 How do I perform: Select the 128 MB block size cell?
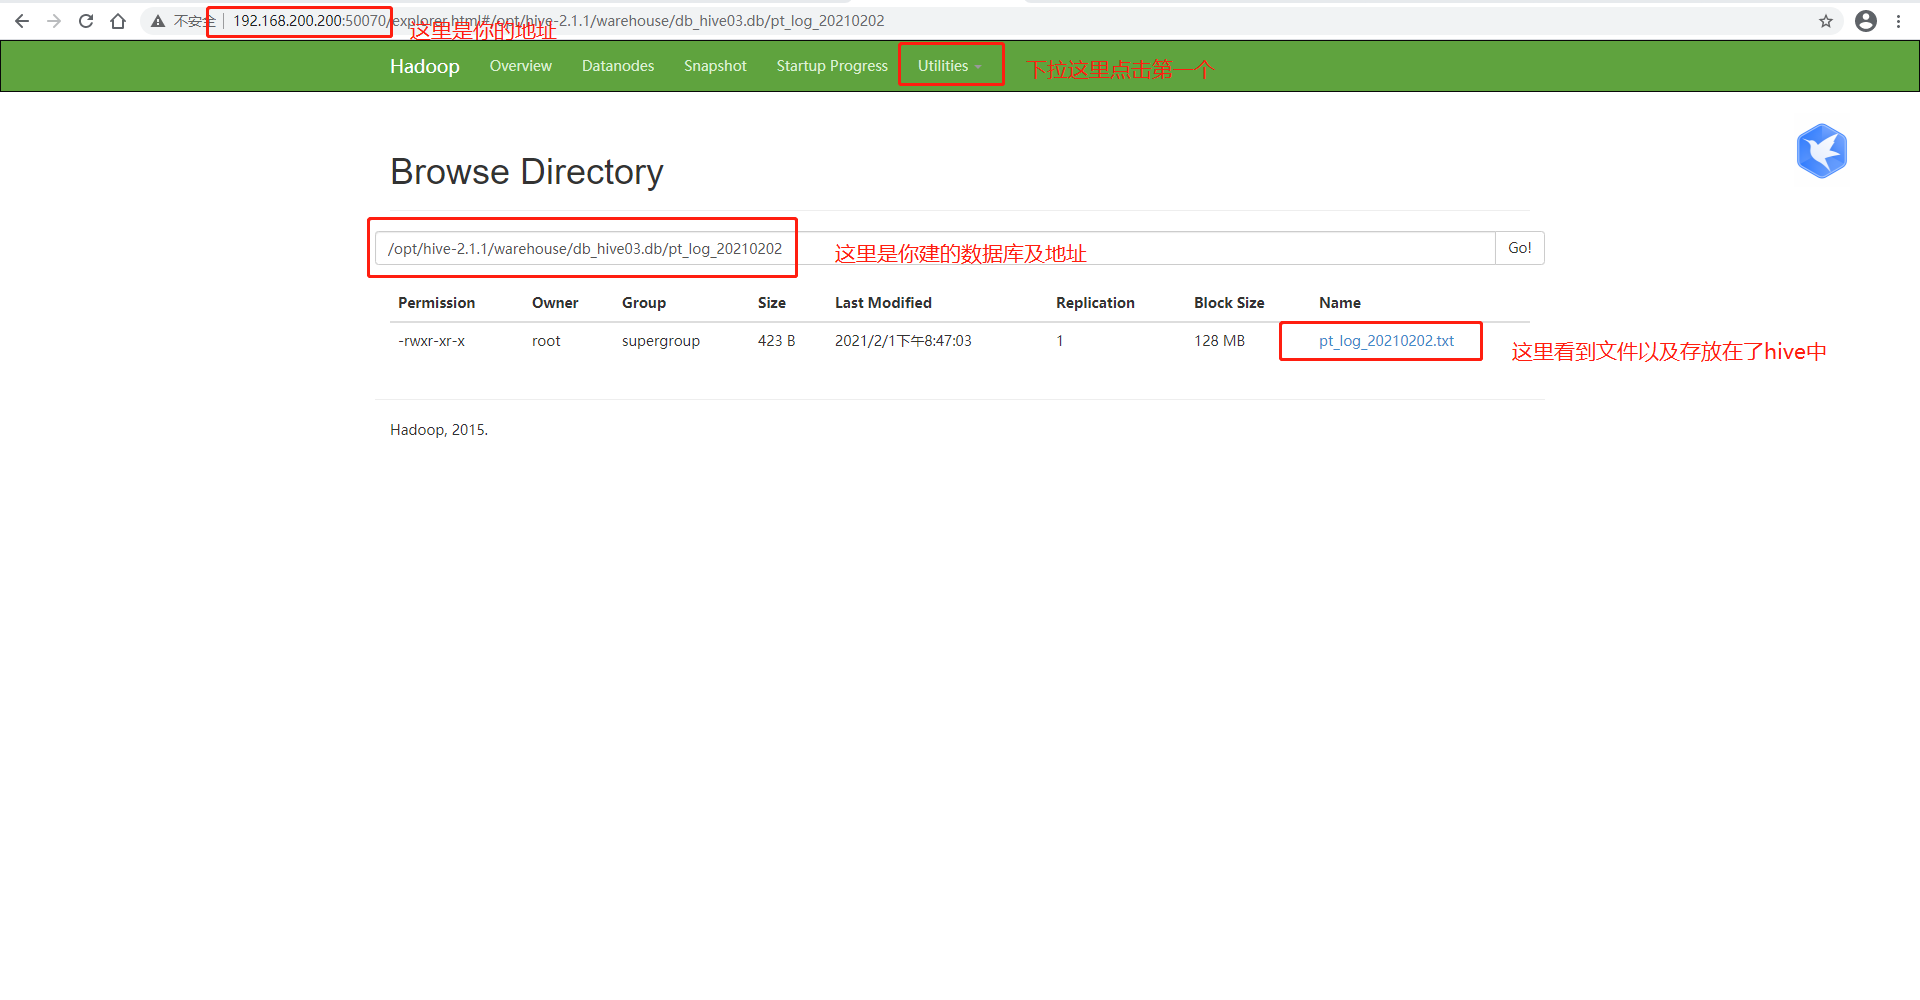point(1219,341)
